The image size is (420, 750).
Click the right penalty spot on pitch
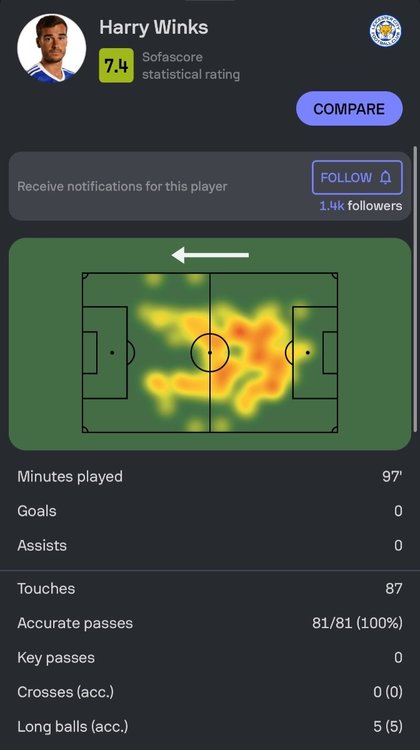pyautogui.click(x=308, y=353)
